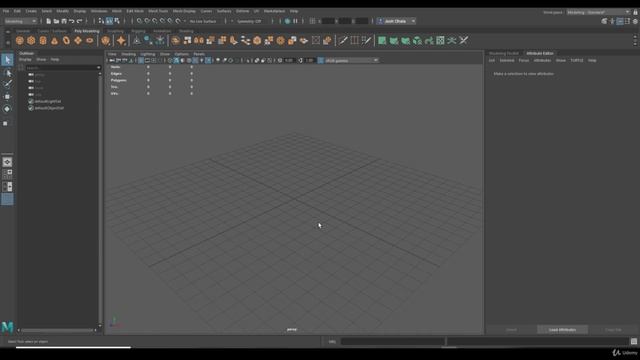Toggle snap to curves
This screenshot has width=640, height=360.
coord(147,21)
